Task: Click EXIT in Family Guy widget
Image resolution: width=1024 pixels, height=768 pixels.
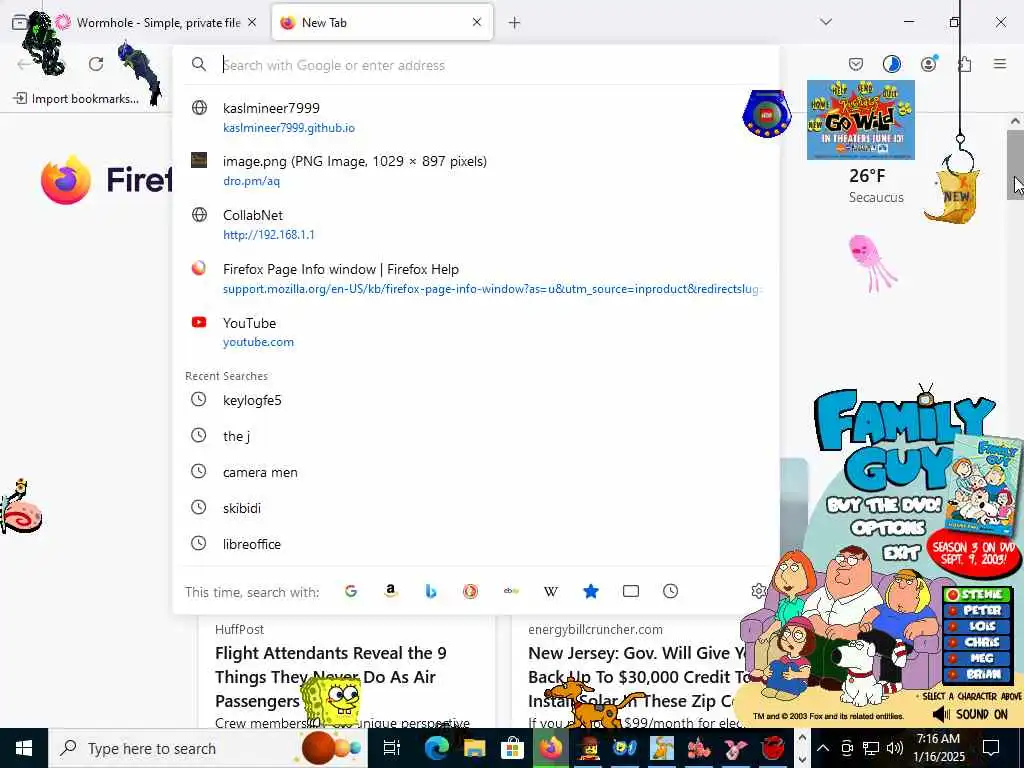Action: coord(901,554)
